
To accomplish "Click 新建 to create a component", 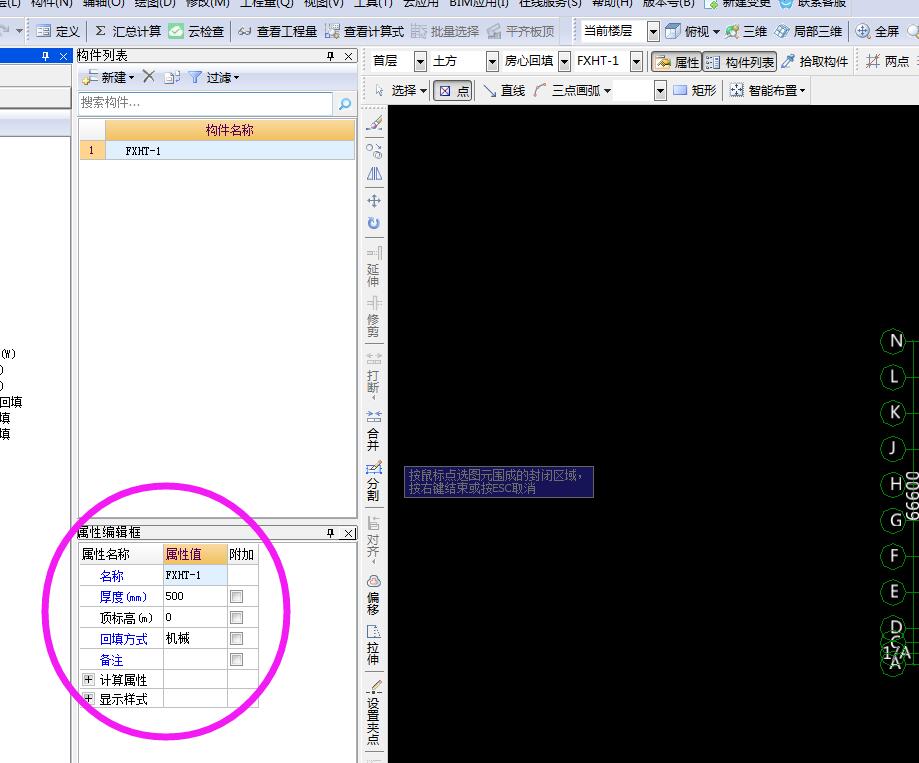I will click(x=108, y=77).
